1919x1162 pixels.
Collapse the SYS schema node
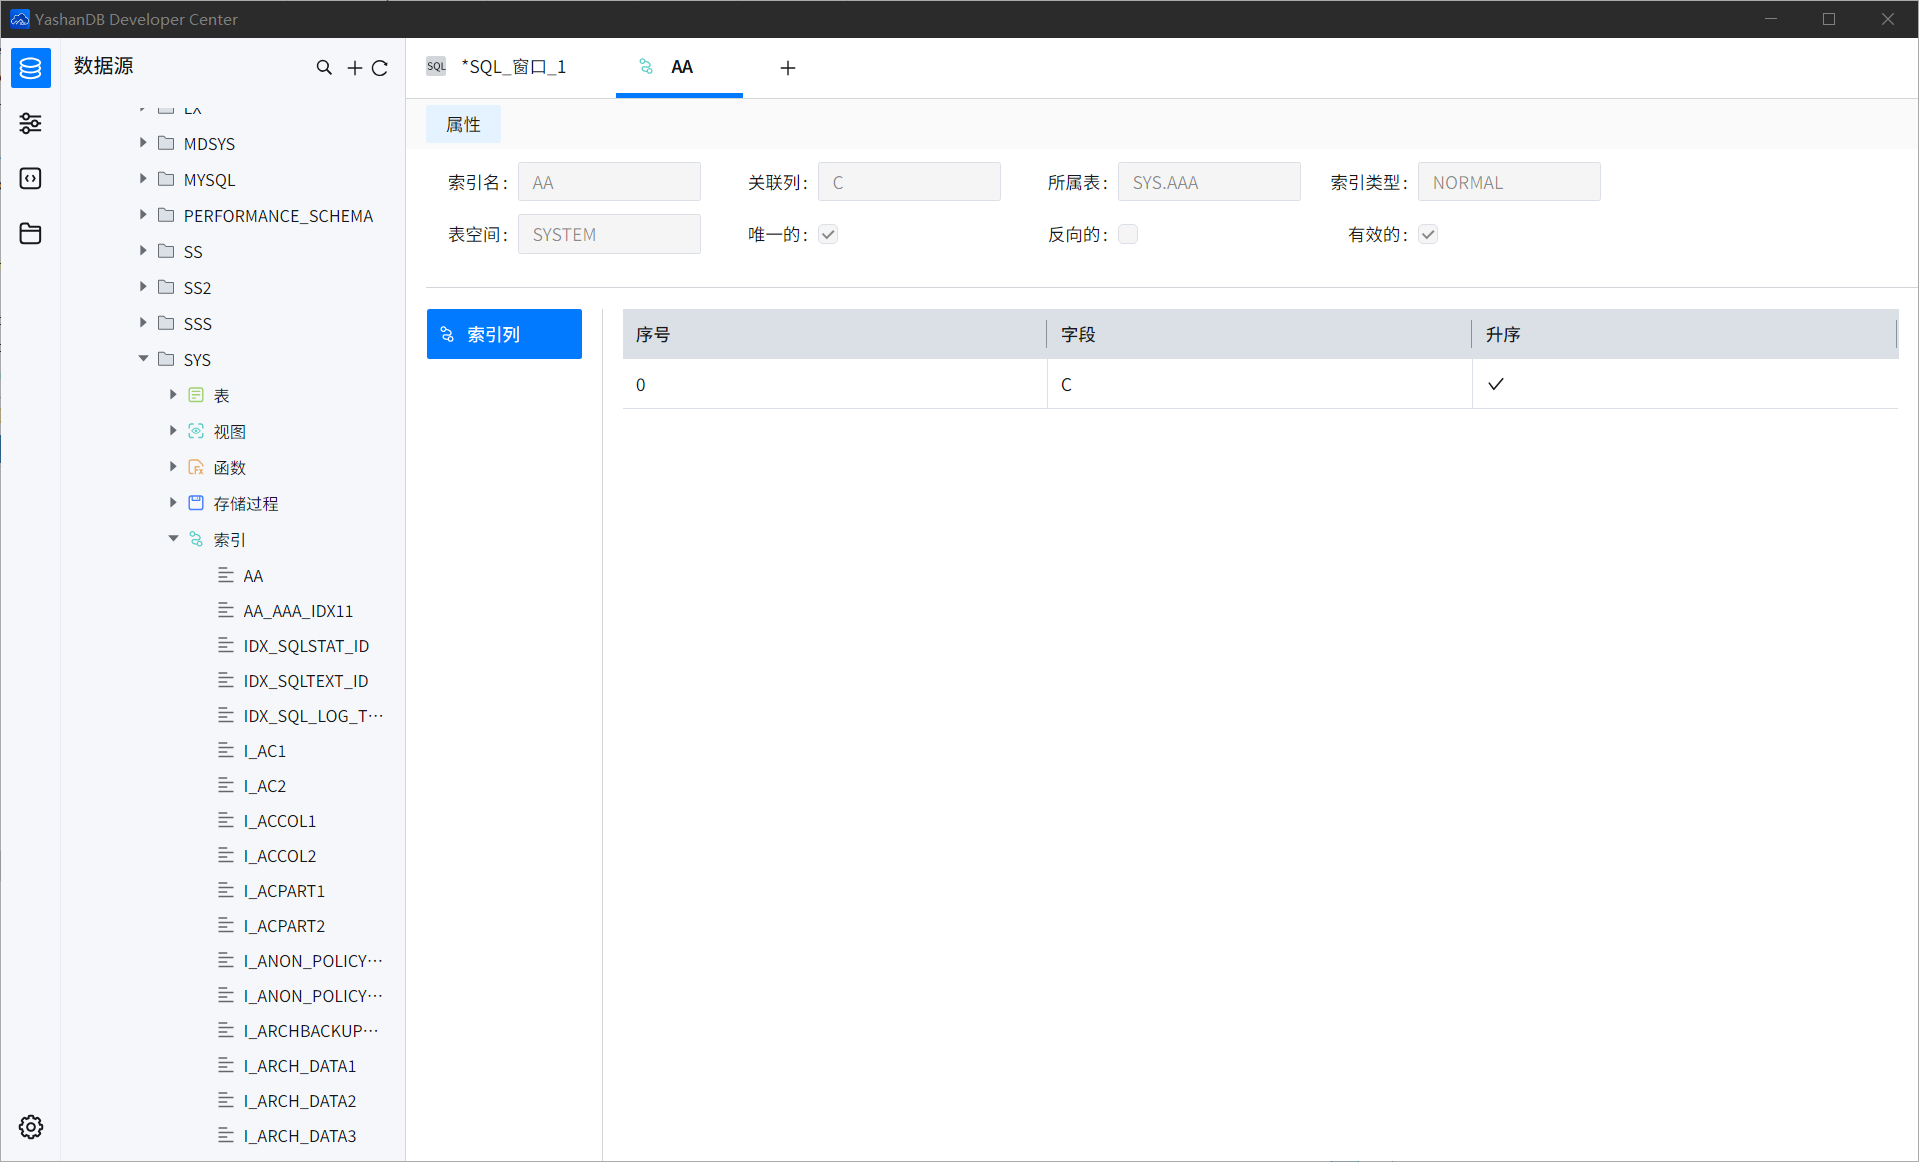pyautogui.click(x=144, y=359)
